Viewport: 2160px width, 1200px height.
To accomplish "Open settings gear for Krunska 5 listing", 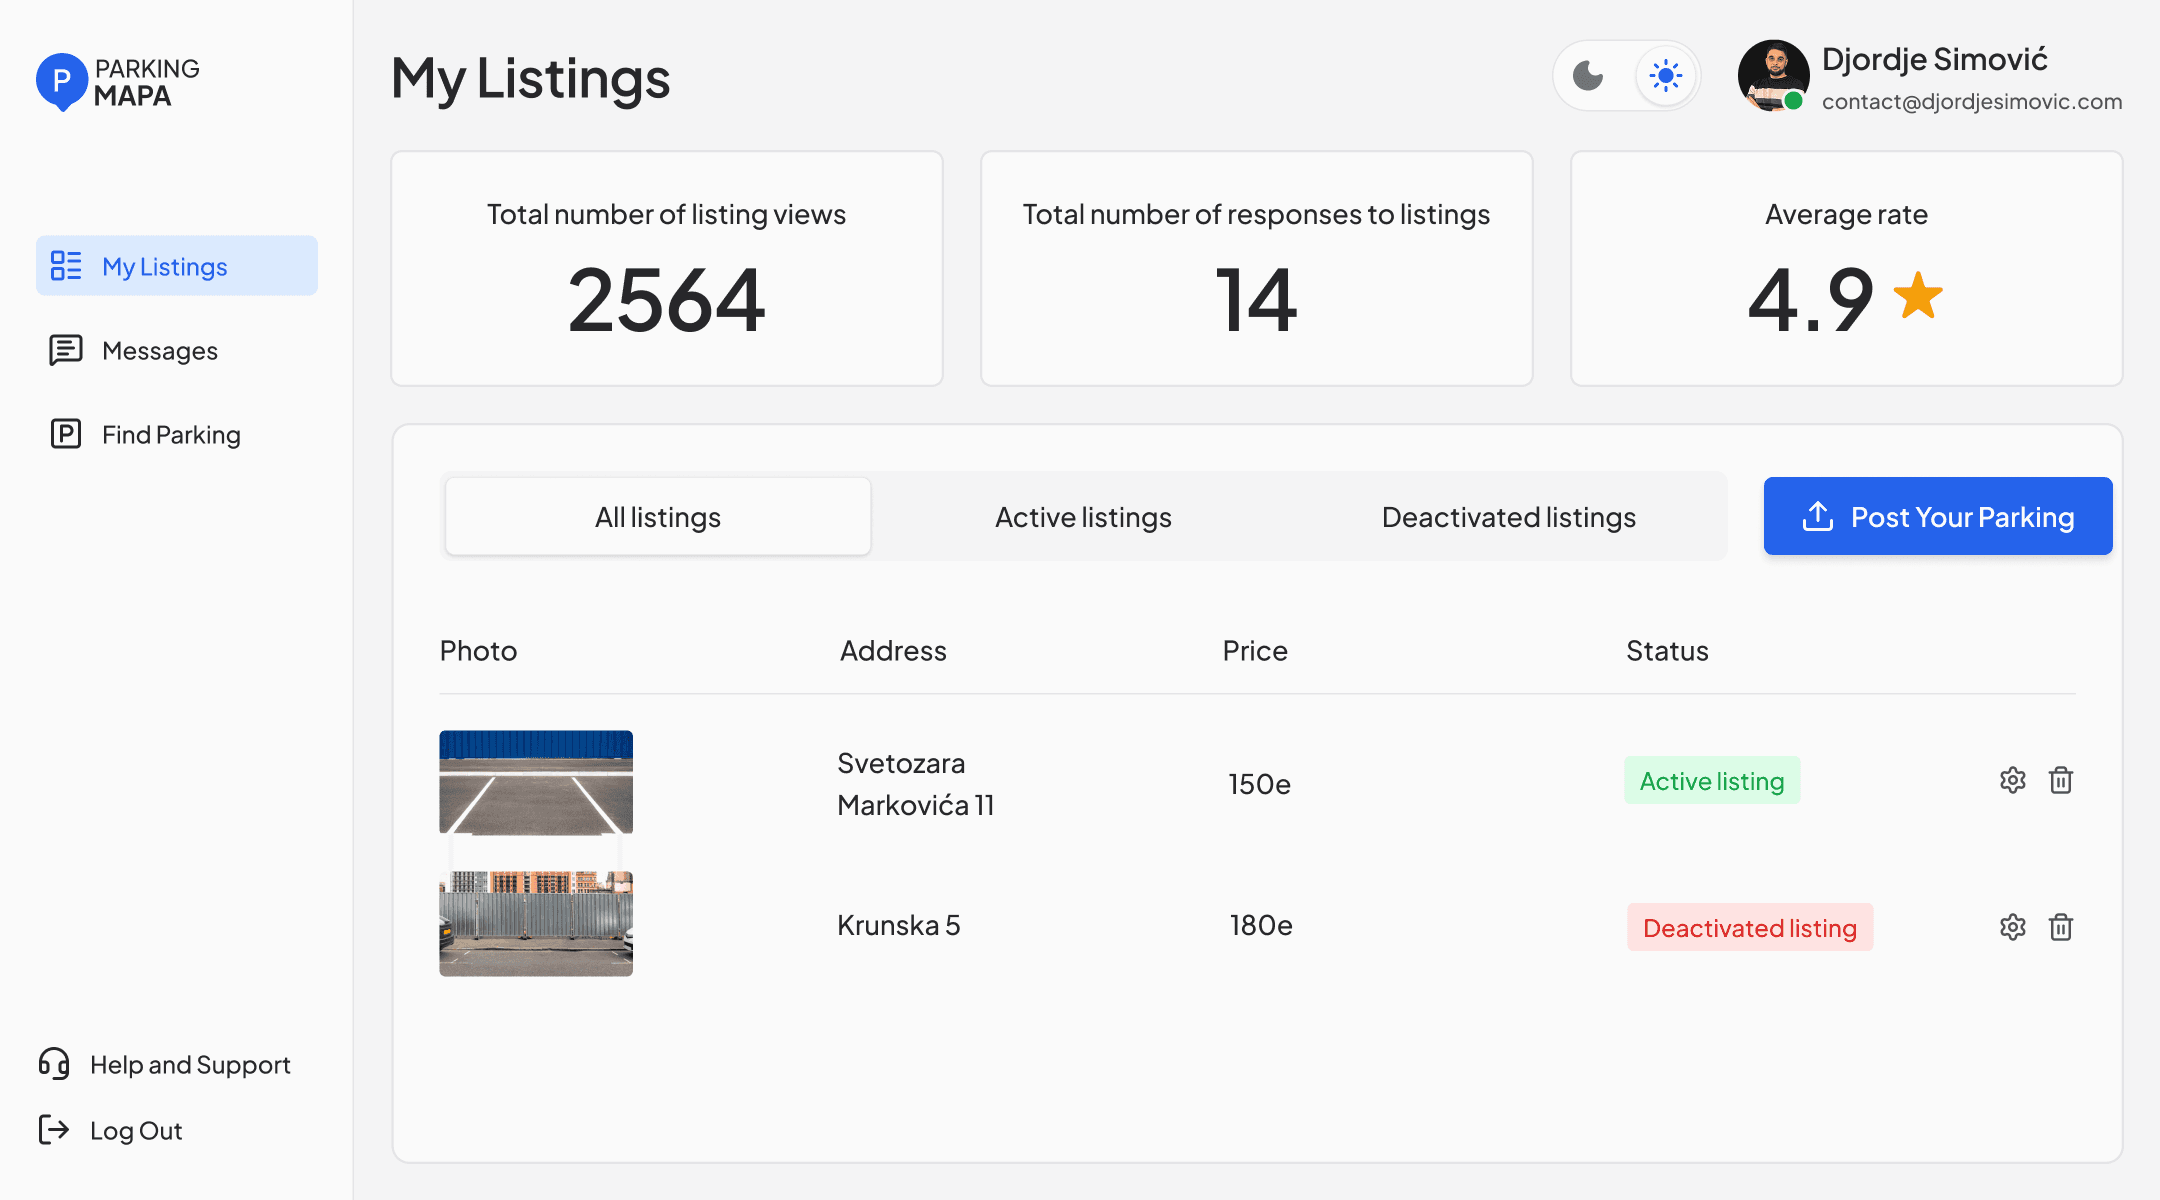I will tap(2012, 927).
